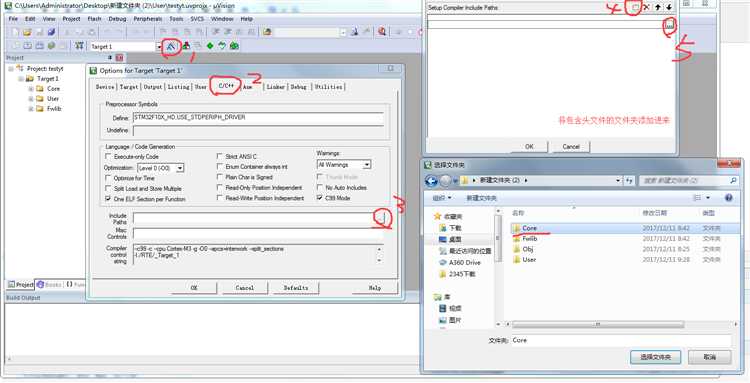Toggle Read-Only Position Independent
This screenshot has width=750, height=383.
[220, 187]
